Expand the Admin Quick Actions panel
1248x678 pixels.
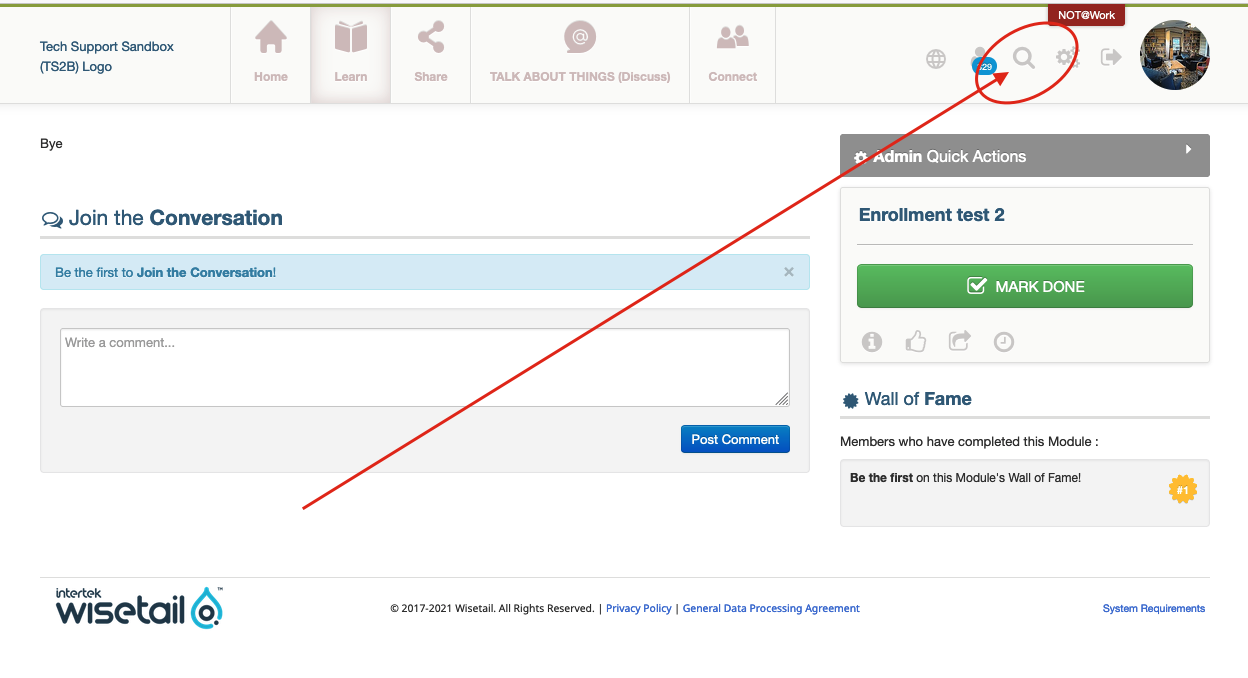click(1188, 148)
